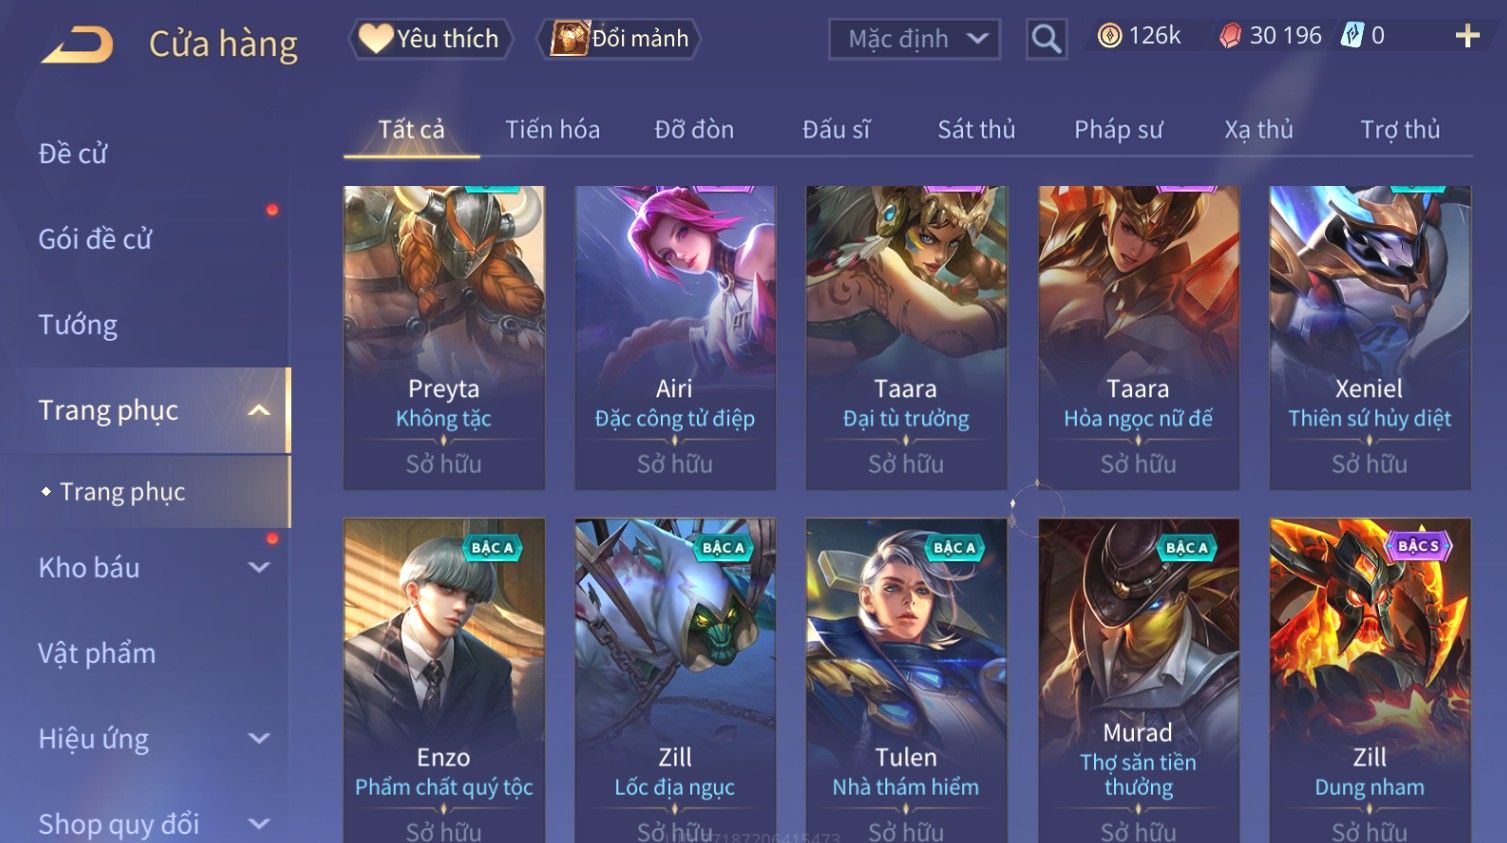
Task: Collapse the Trang phục sidebar section
Action: (x=259, y=410)
